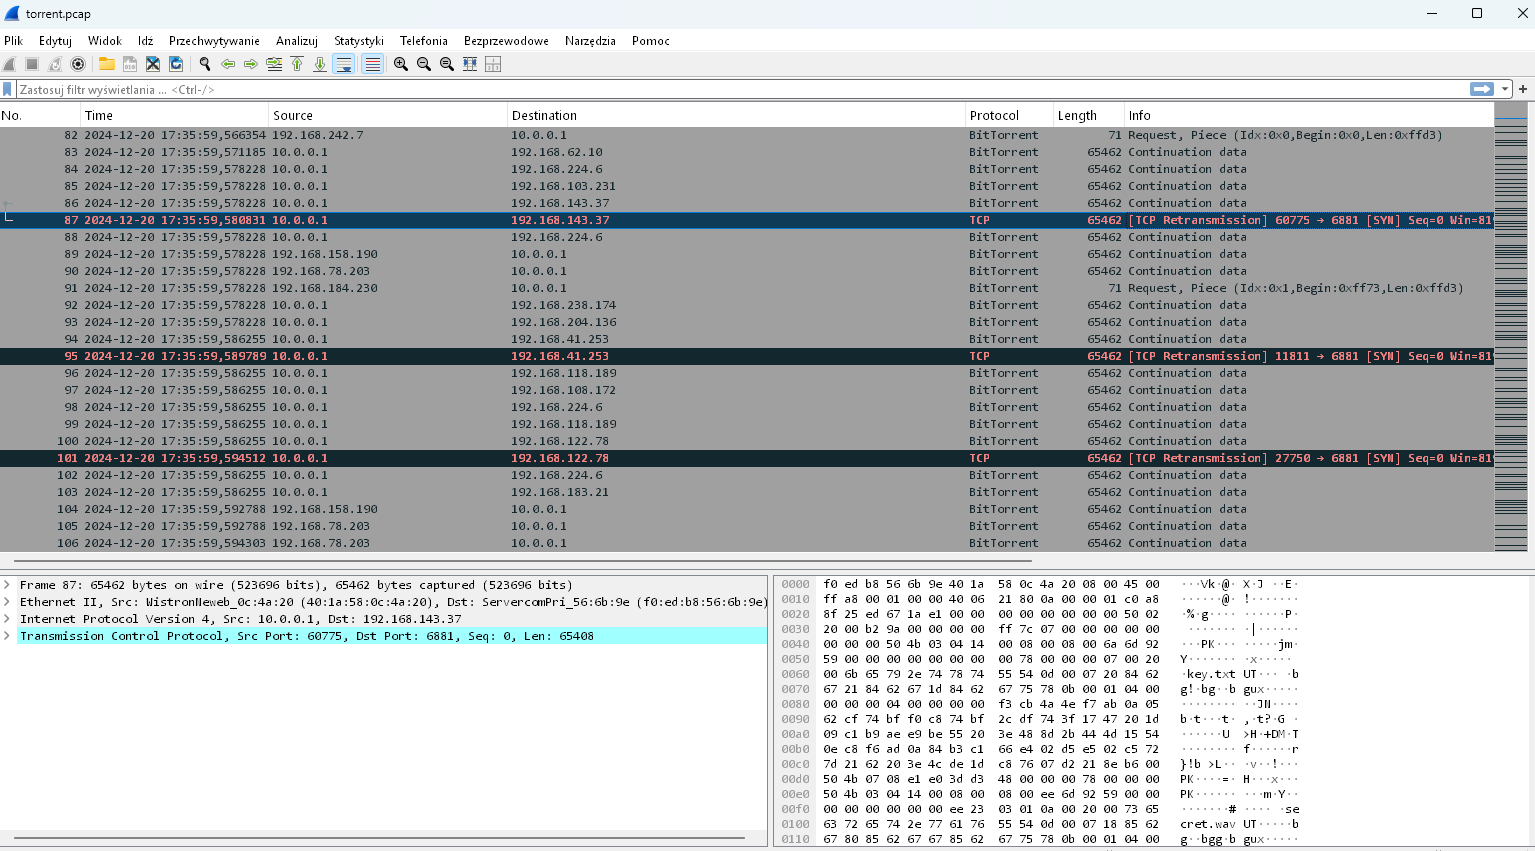The image size is (1535, 851).
Task: Toggle packet colorization rules button
Action: pos(372,64)
